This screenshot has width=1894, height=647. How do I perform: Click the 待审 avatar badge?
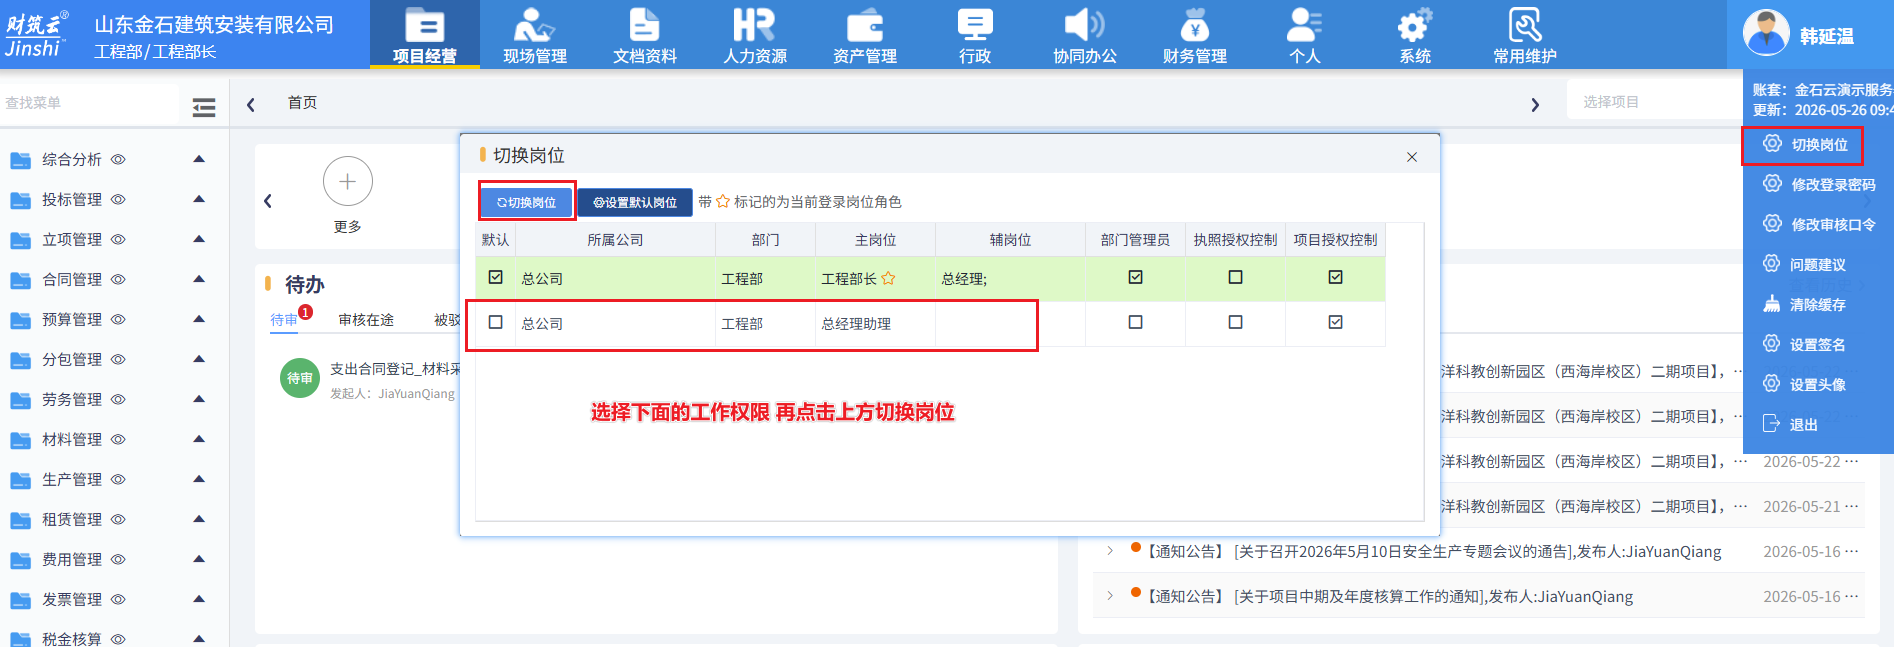(x=299, y=378)
